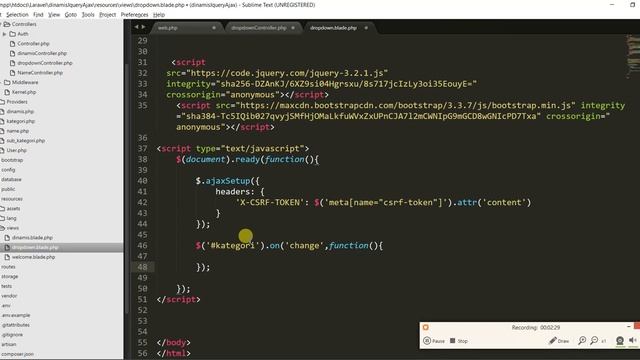The height and width of the screenshot is (360, 640).
Task: Open Controller.php in sidebar
Action: (33, 44)
